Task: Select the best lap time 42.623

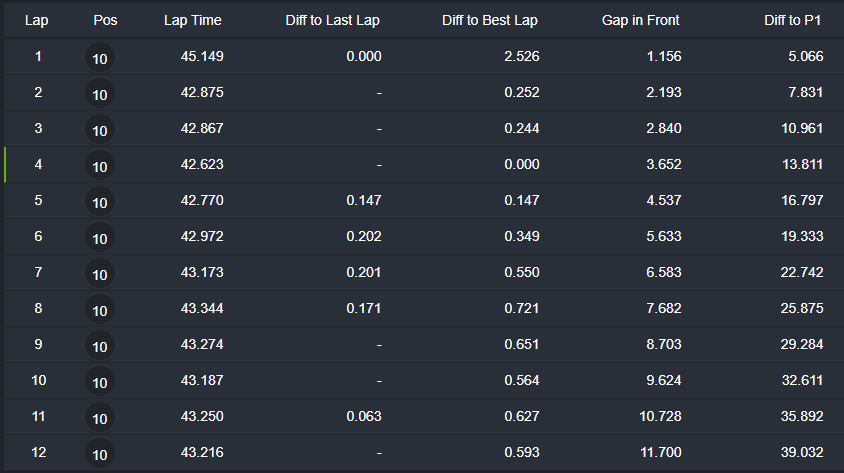Action: click(202, 165)
